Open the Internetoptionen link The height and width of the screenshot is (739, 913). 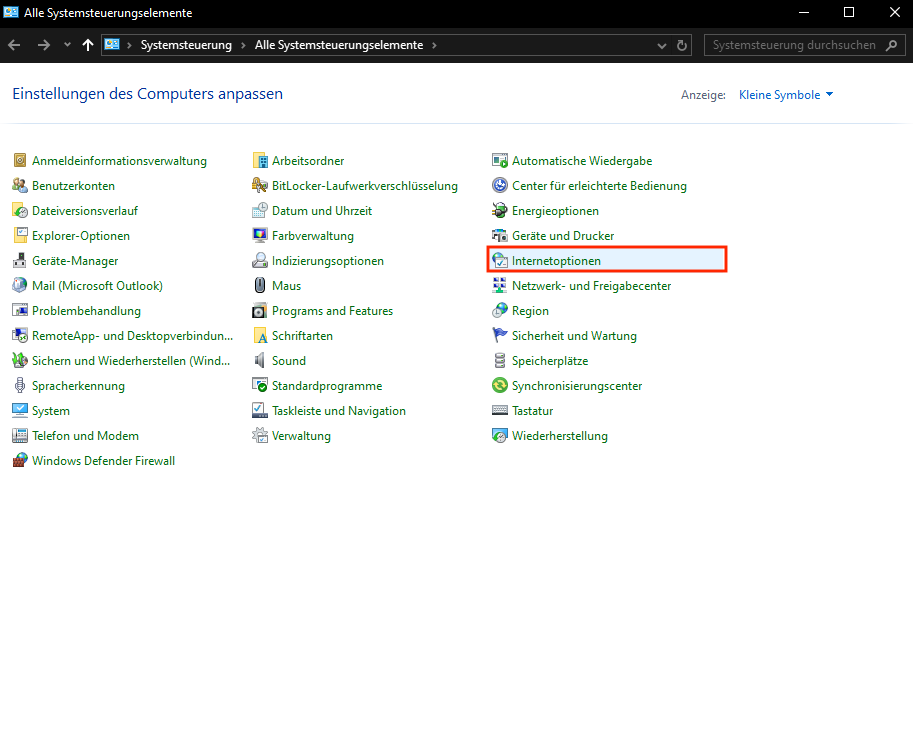556,261
